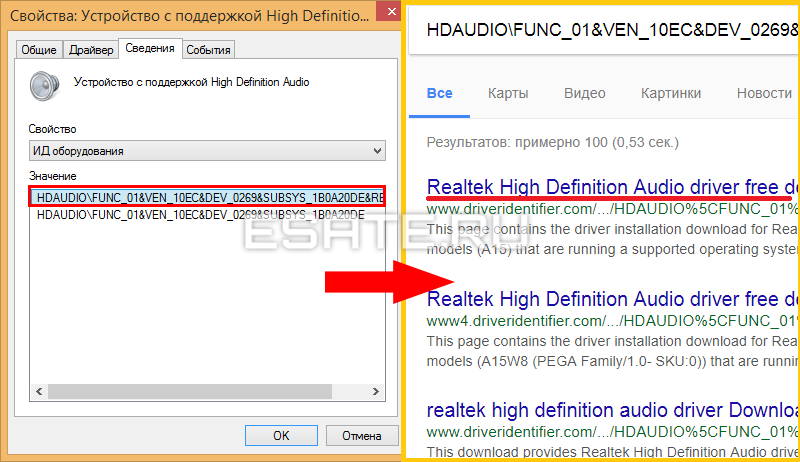Screen dimensions: 800x462
Task: Open the Картинки search tab
Action: tap(671, 93)
